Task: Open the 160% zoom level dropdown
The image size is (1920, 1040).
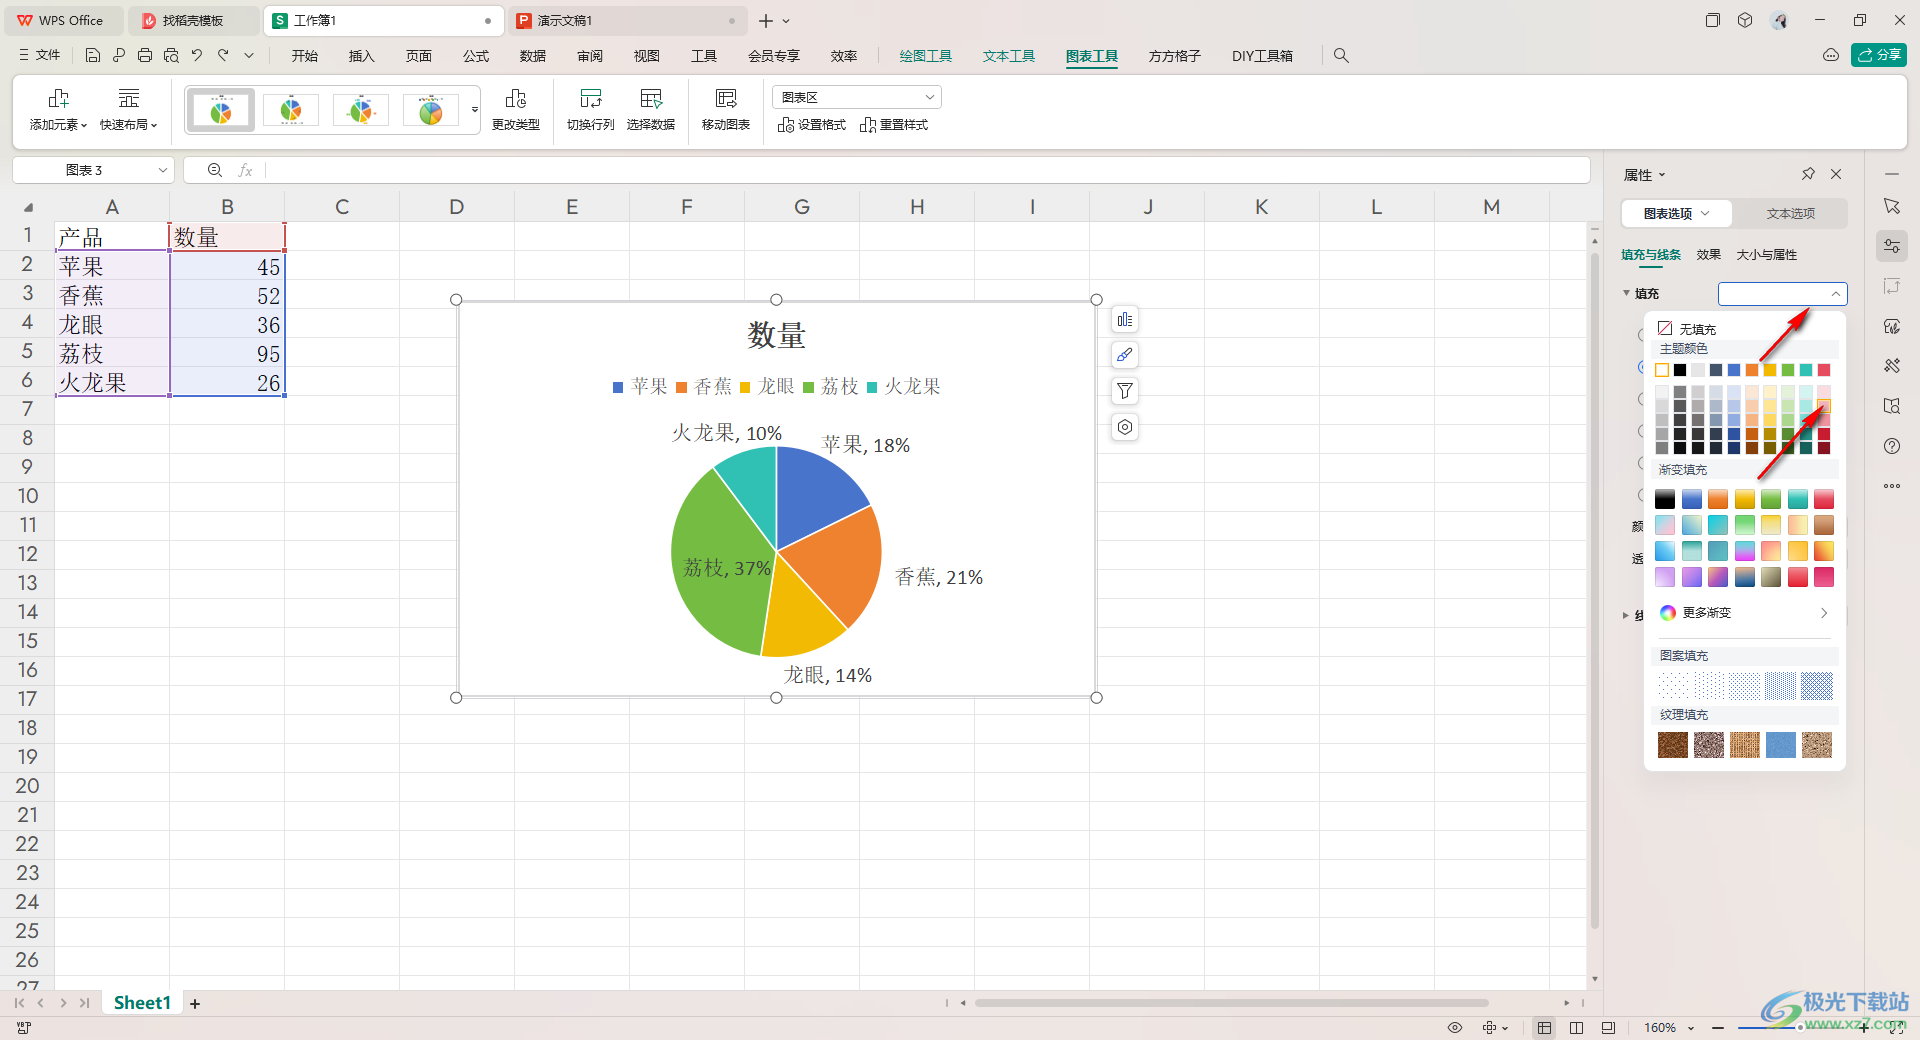Action: coord(1669,1028)
